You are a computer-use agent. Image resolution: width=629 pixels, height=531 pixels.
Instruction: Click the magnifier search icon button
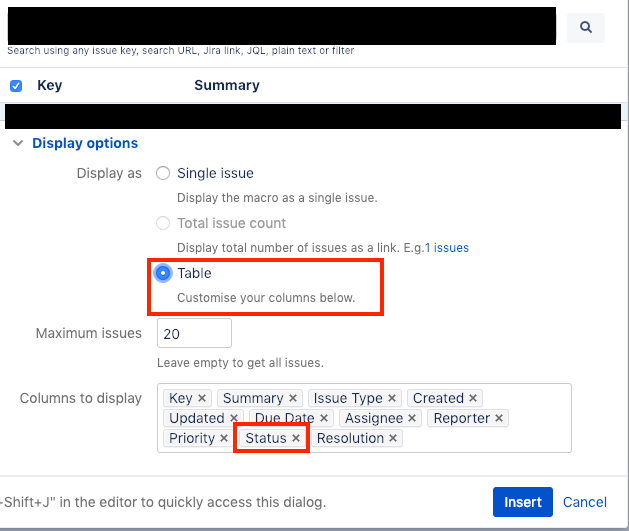(586, 27)
